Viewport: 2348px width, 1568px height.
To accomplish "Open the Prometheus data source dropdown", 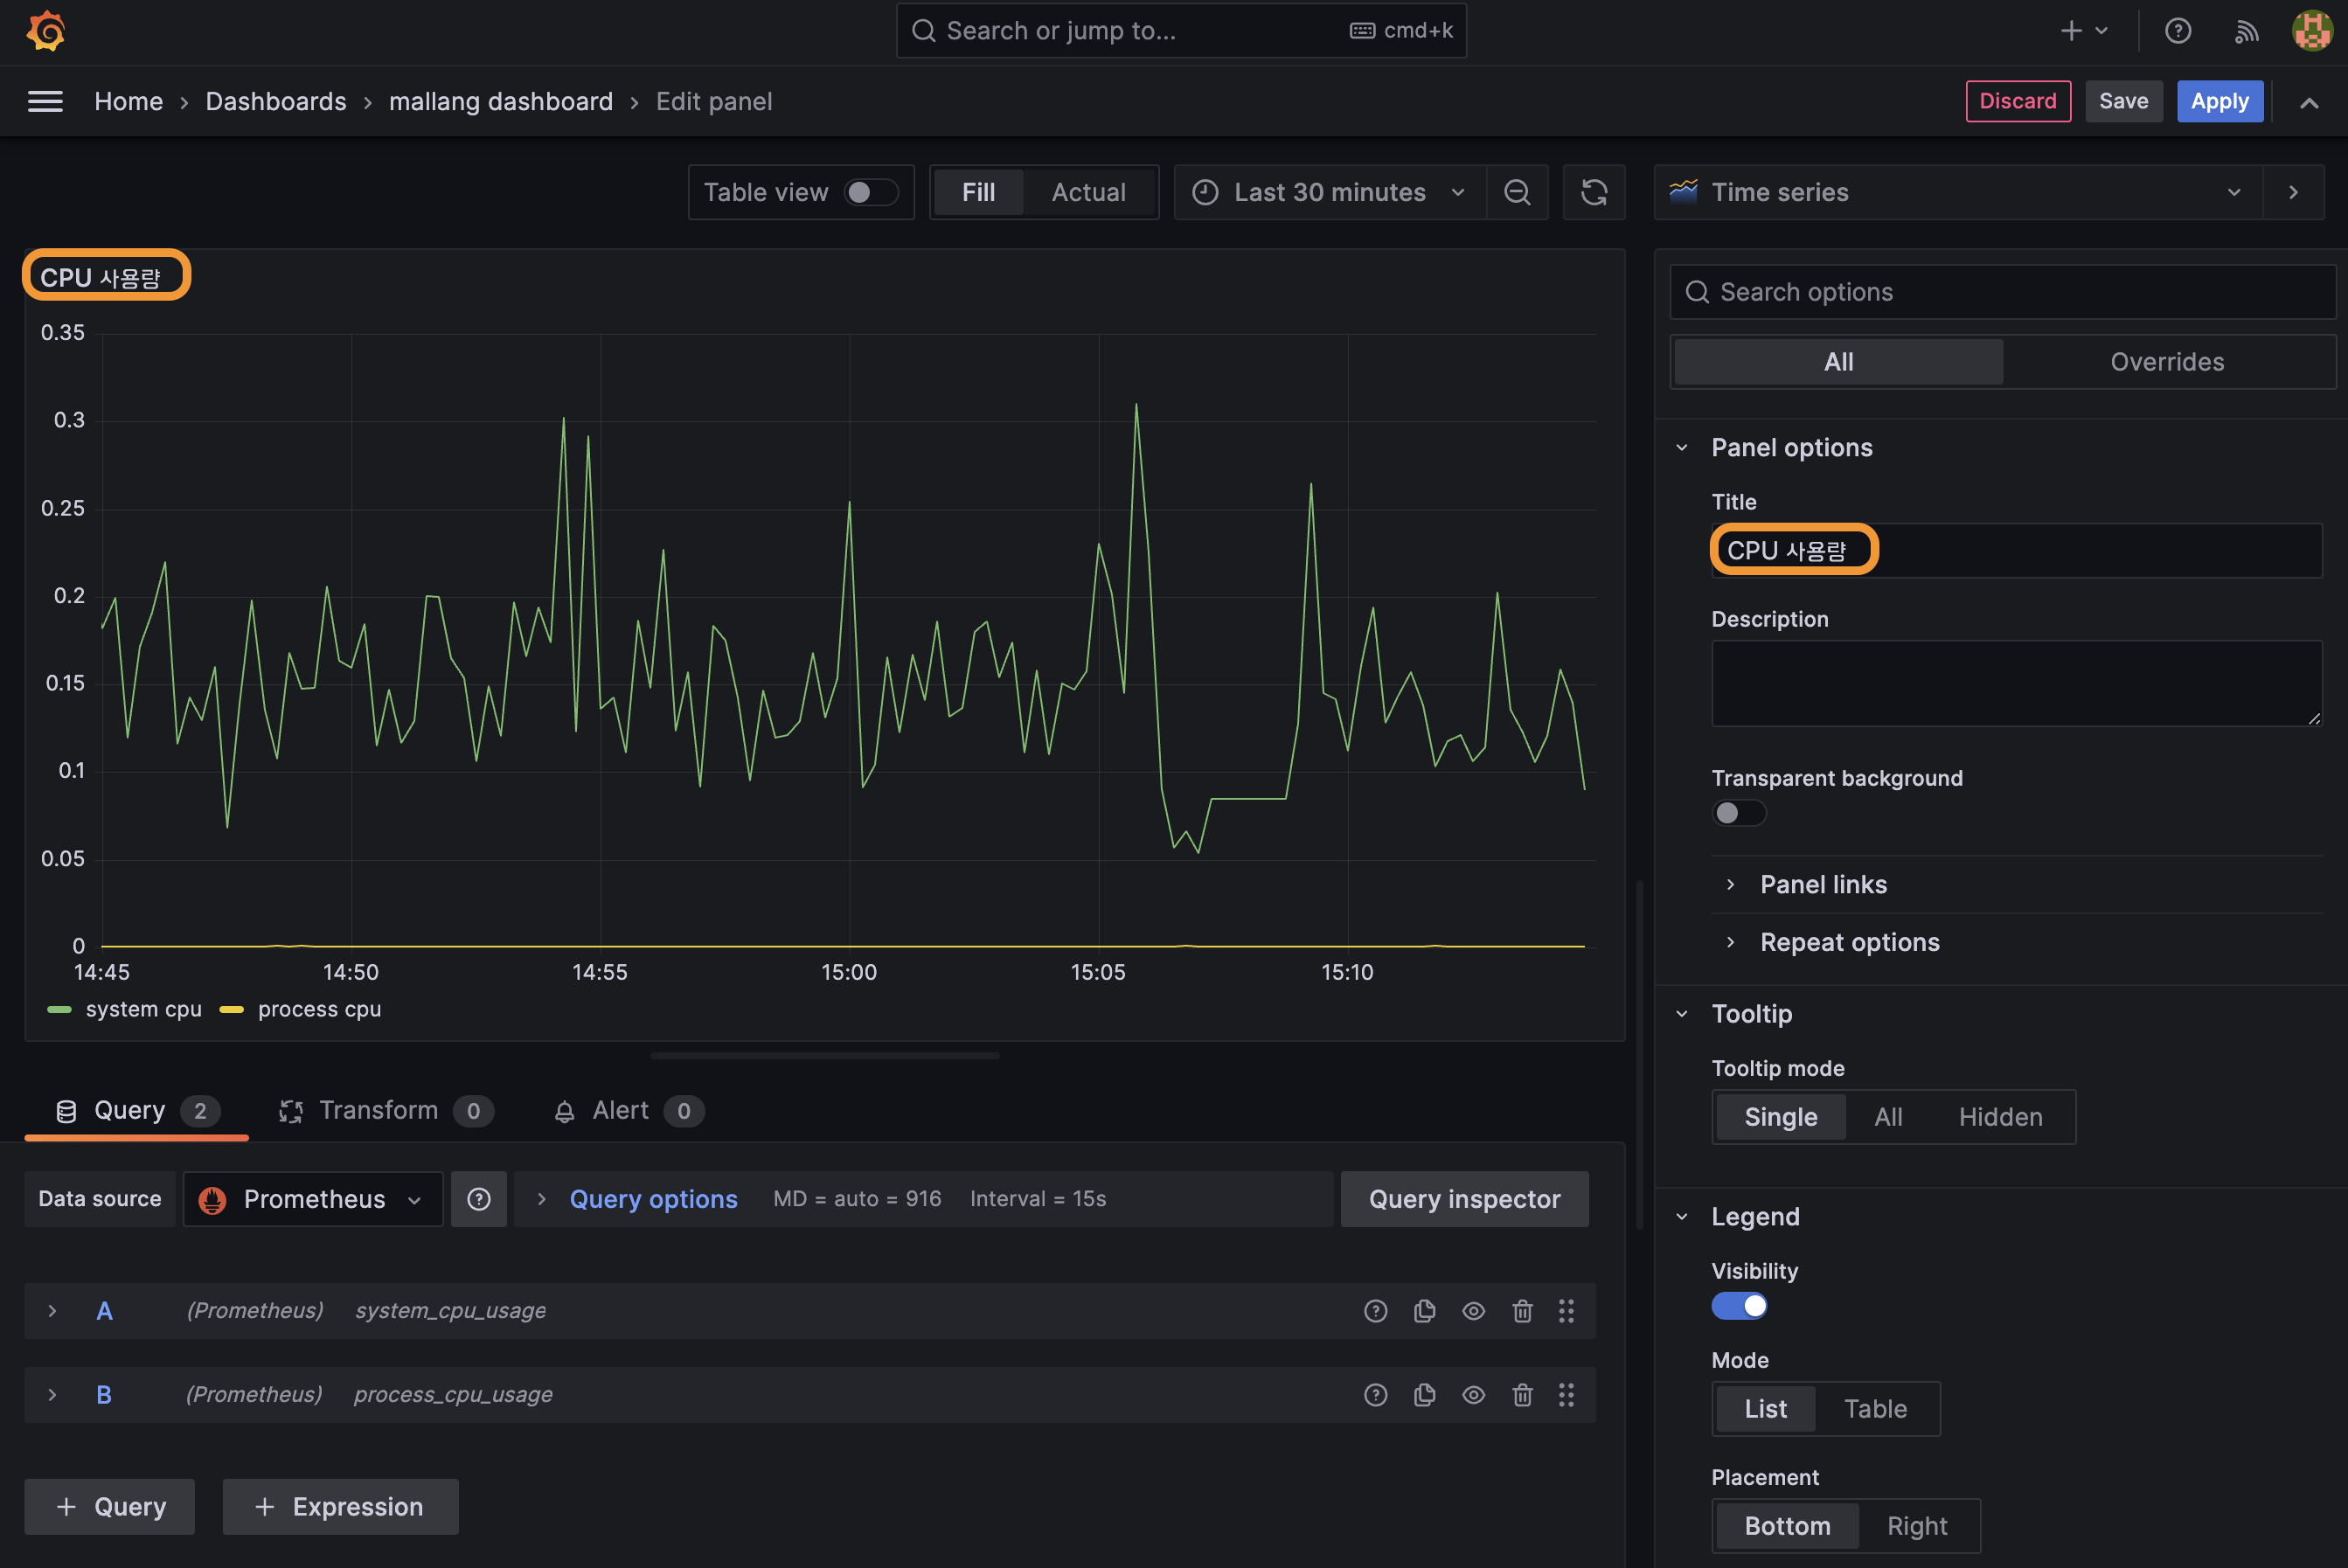I will point(313,1199).
